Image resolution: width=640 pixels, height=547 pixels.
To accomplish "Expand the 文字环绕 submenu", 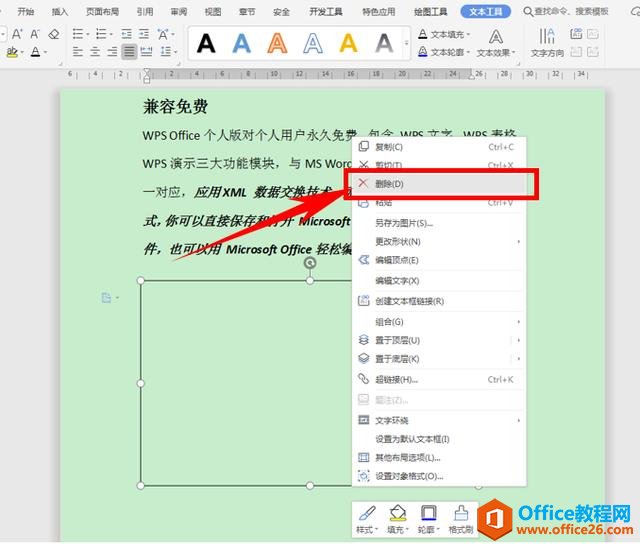I will [x=439, y=420].
